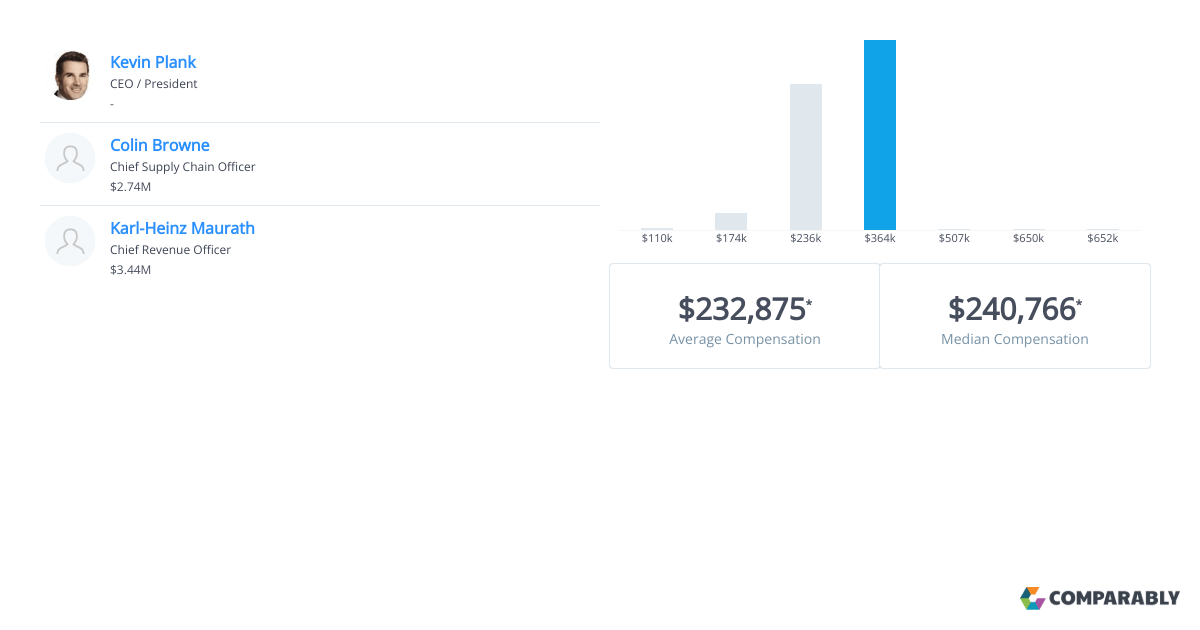Select the gray $236k chart bar
The image size is (1200, 630).
[x=806, y=157]
